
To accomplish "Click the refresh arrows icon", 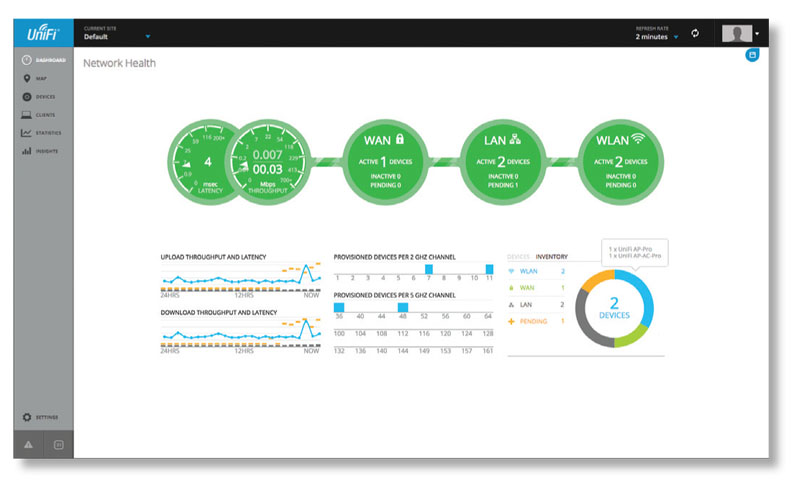I will point(695,33).
